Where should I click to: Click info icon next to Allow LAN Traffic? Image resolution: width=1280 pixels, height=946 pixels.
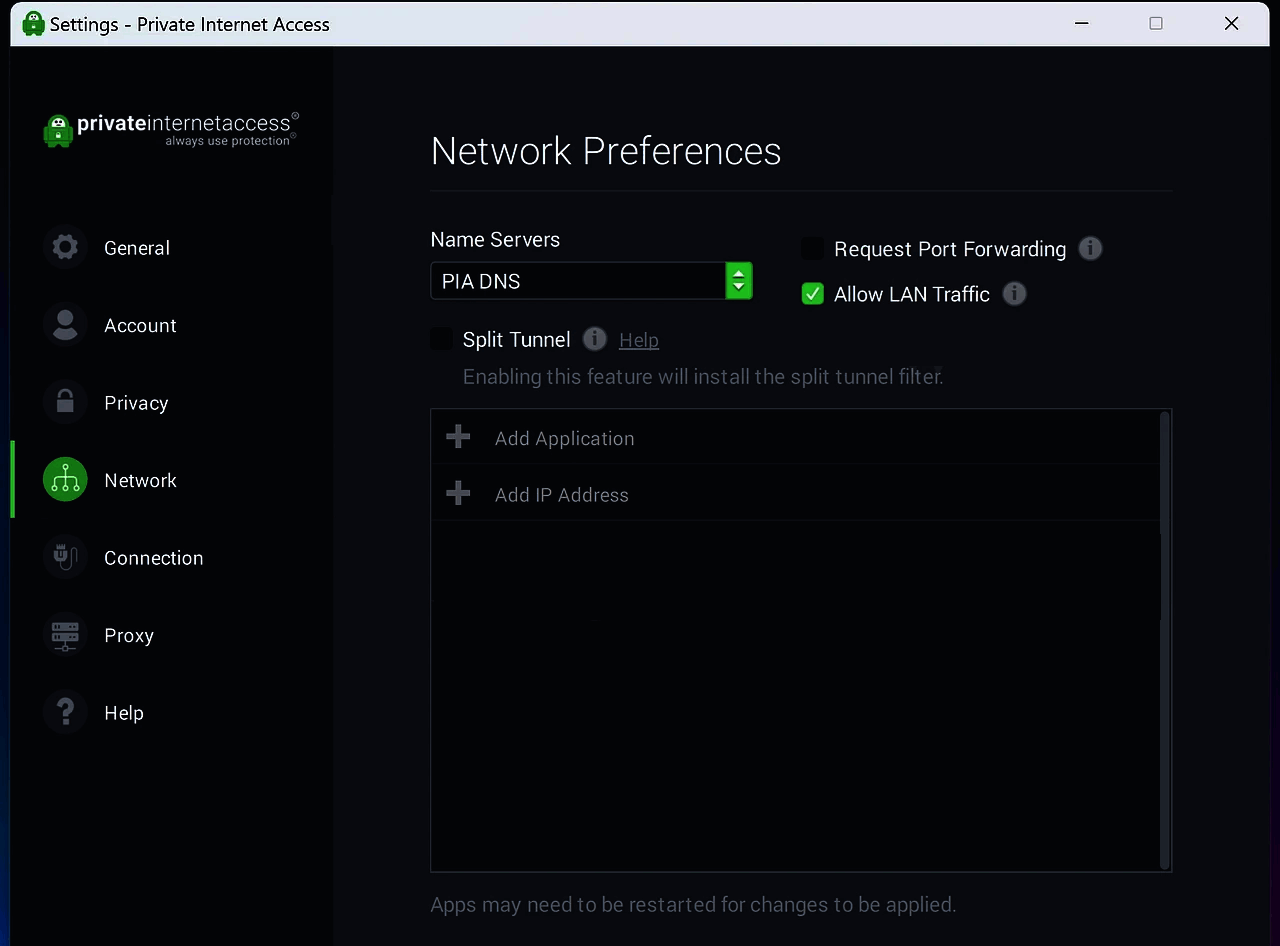pos(1014,294)
